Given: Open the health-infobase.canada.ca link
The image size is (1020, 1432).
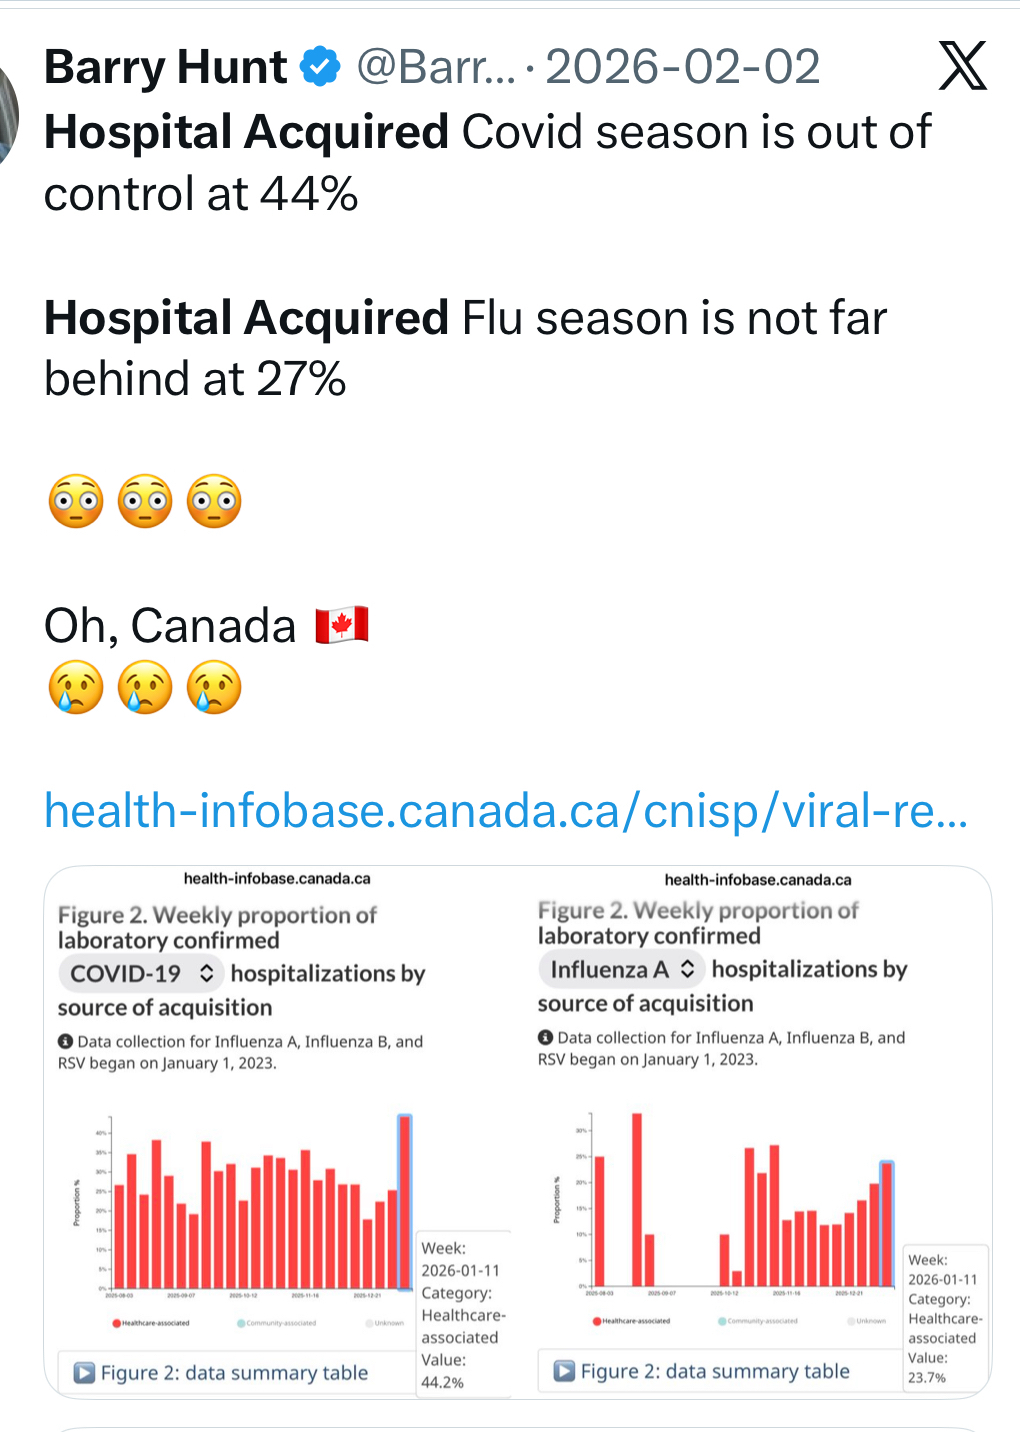Looking at the screenshot, I should (506, 811).
